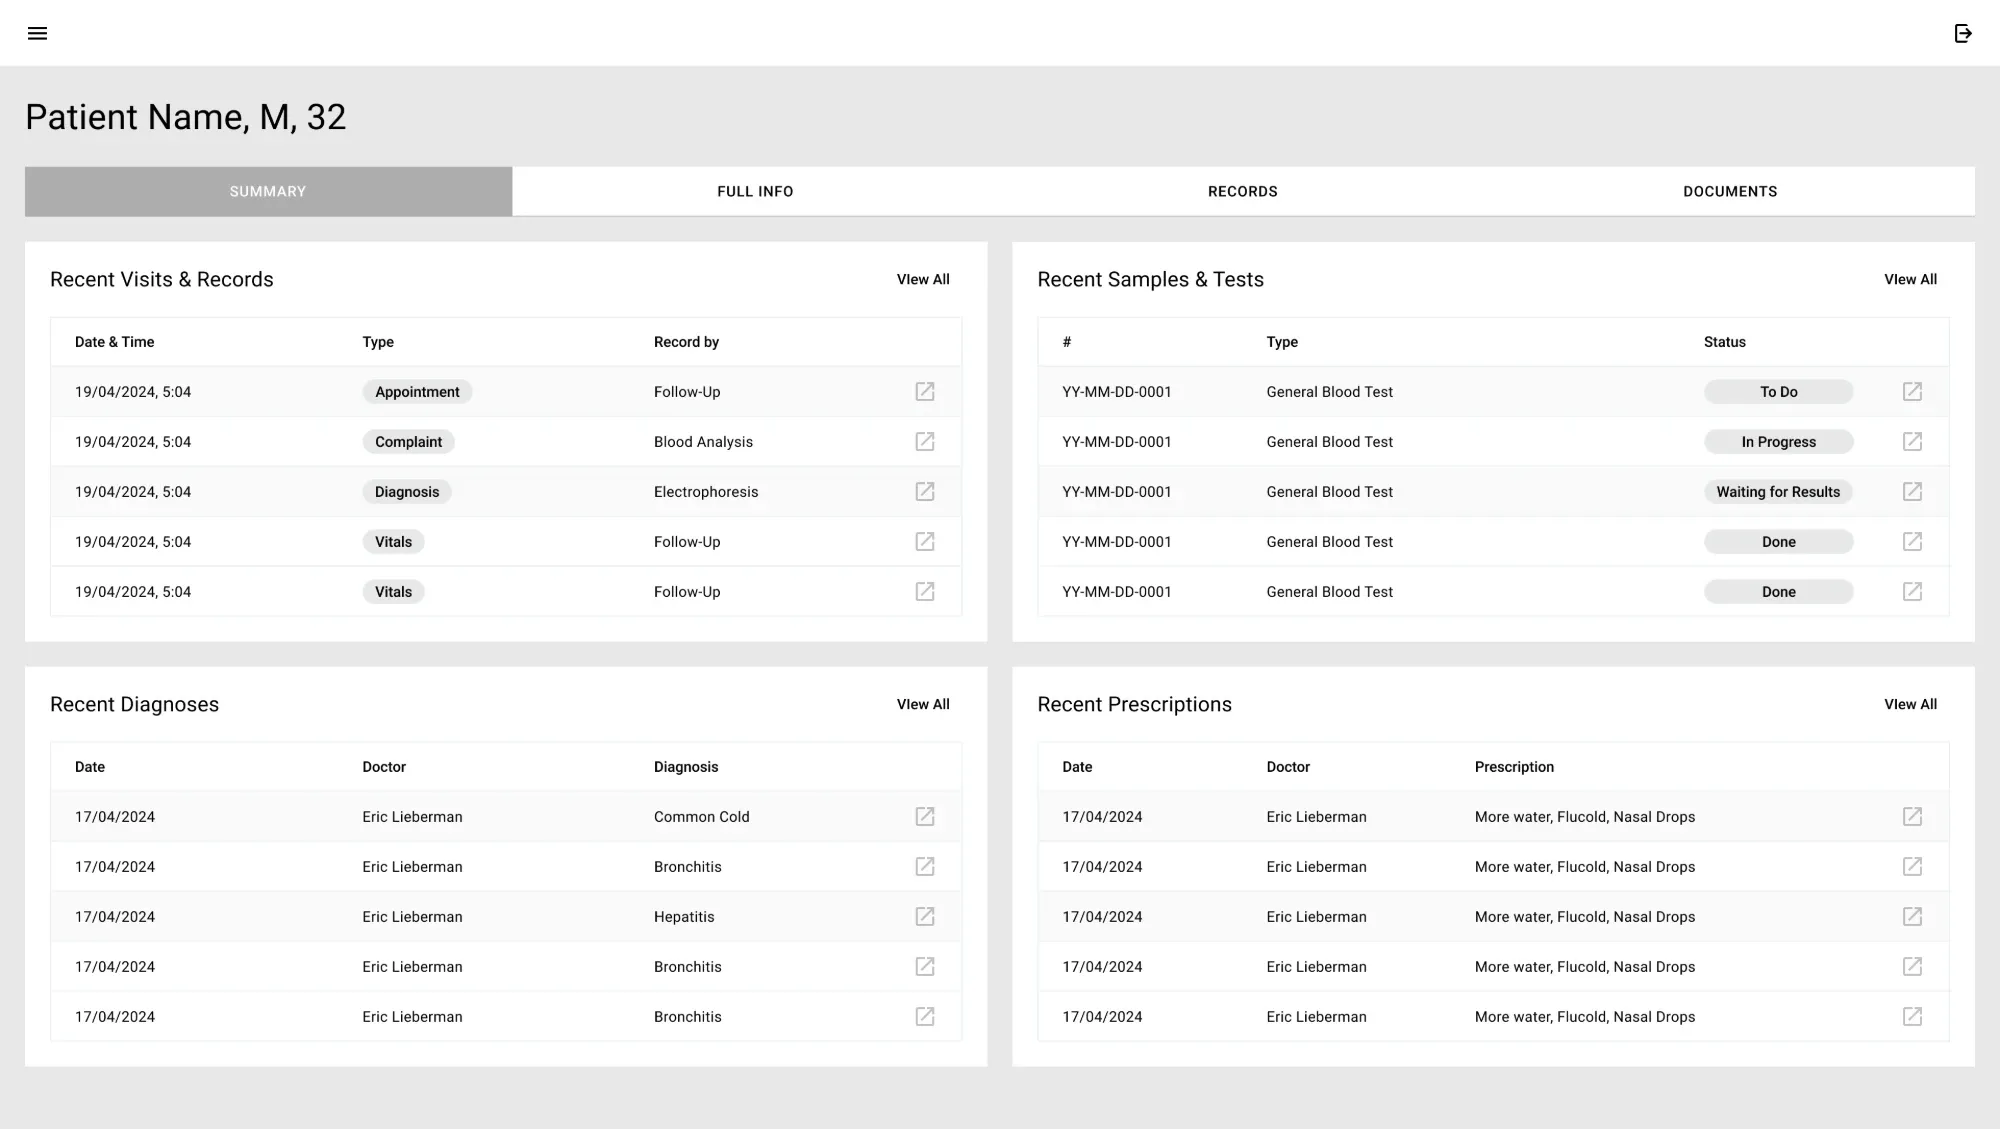Click the Diagnosis type chip
Image resolution: width=2000 pixels, height=1129 pixels.
pos(407,492)
